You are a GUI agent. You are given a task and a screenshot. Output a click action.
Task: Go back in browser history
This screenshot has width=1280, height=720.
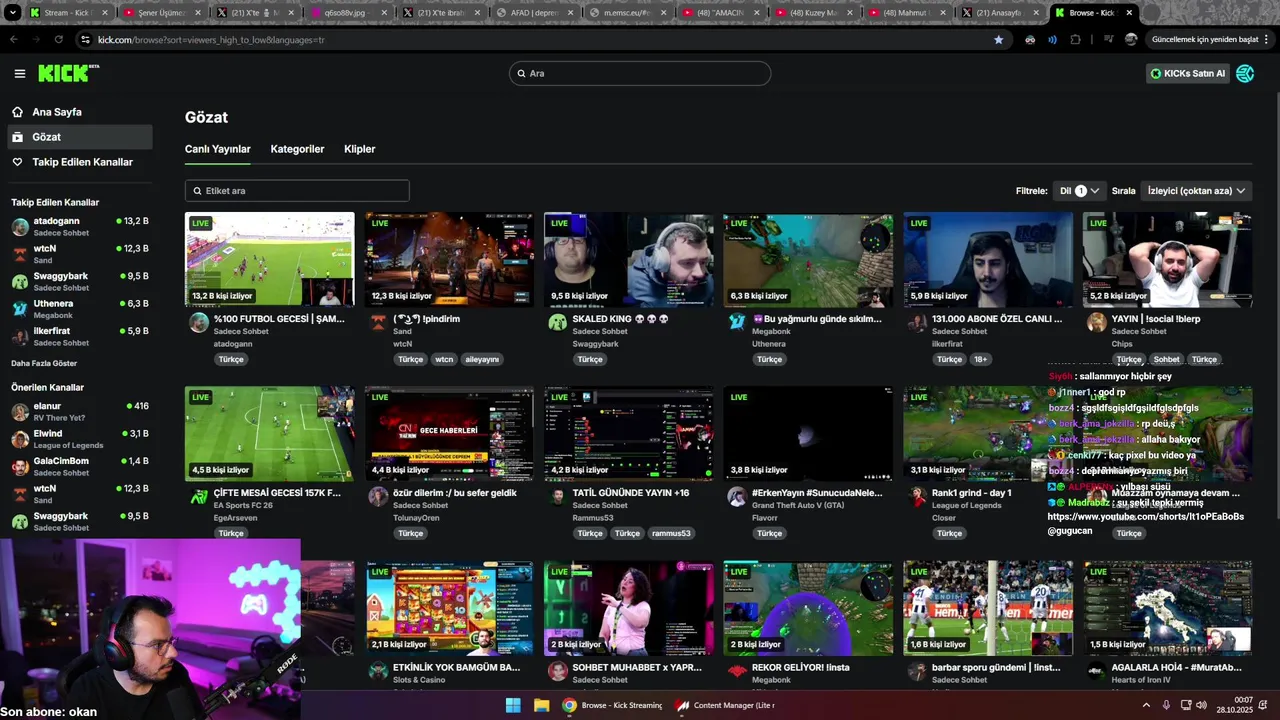click(x=13, y=40)
